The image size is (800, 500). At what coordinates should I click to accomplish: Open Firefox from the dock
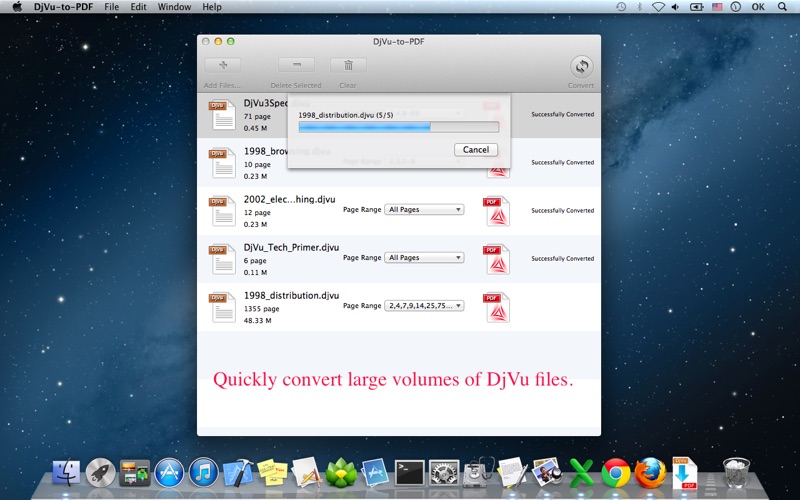pos(650,472)
